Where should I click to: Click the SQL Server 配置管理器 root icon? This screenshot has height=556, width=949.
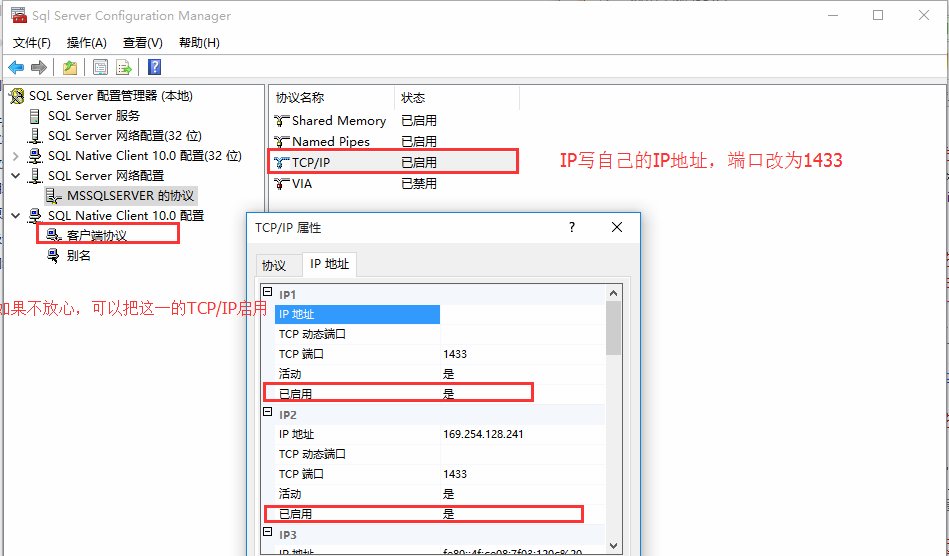pyautogui.click(x=17, y=96)
